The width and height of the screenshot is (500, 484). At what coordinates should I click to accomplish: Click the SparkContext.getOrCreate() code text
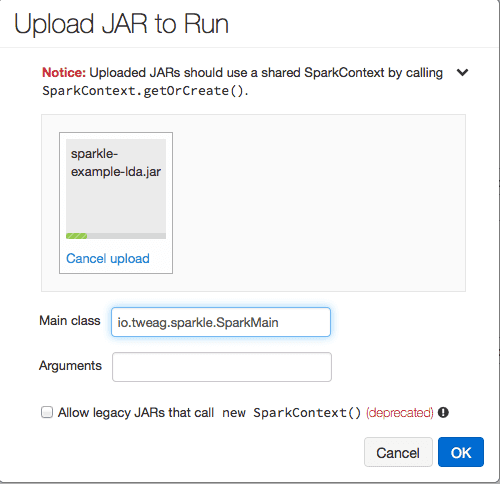[144, 91]
